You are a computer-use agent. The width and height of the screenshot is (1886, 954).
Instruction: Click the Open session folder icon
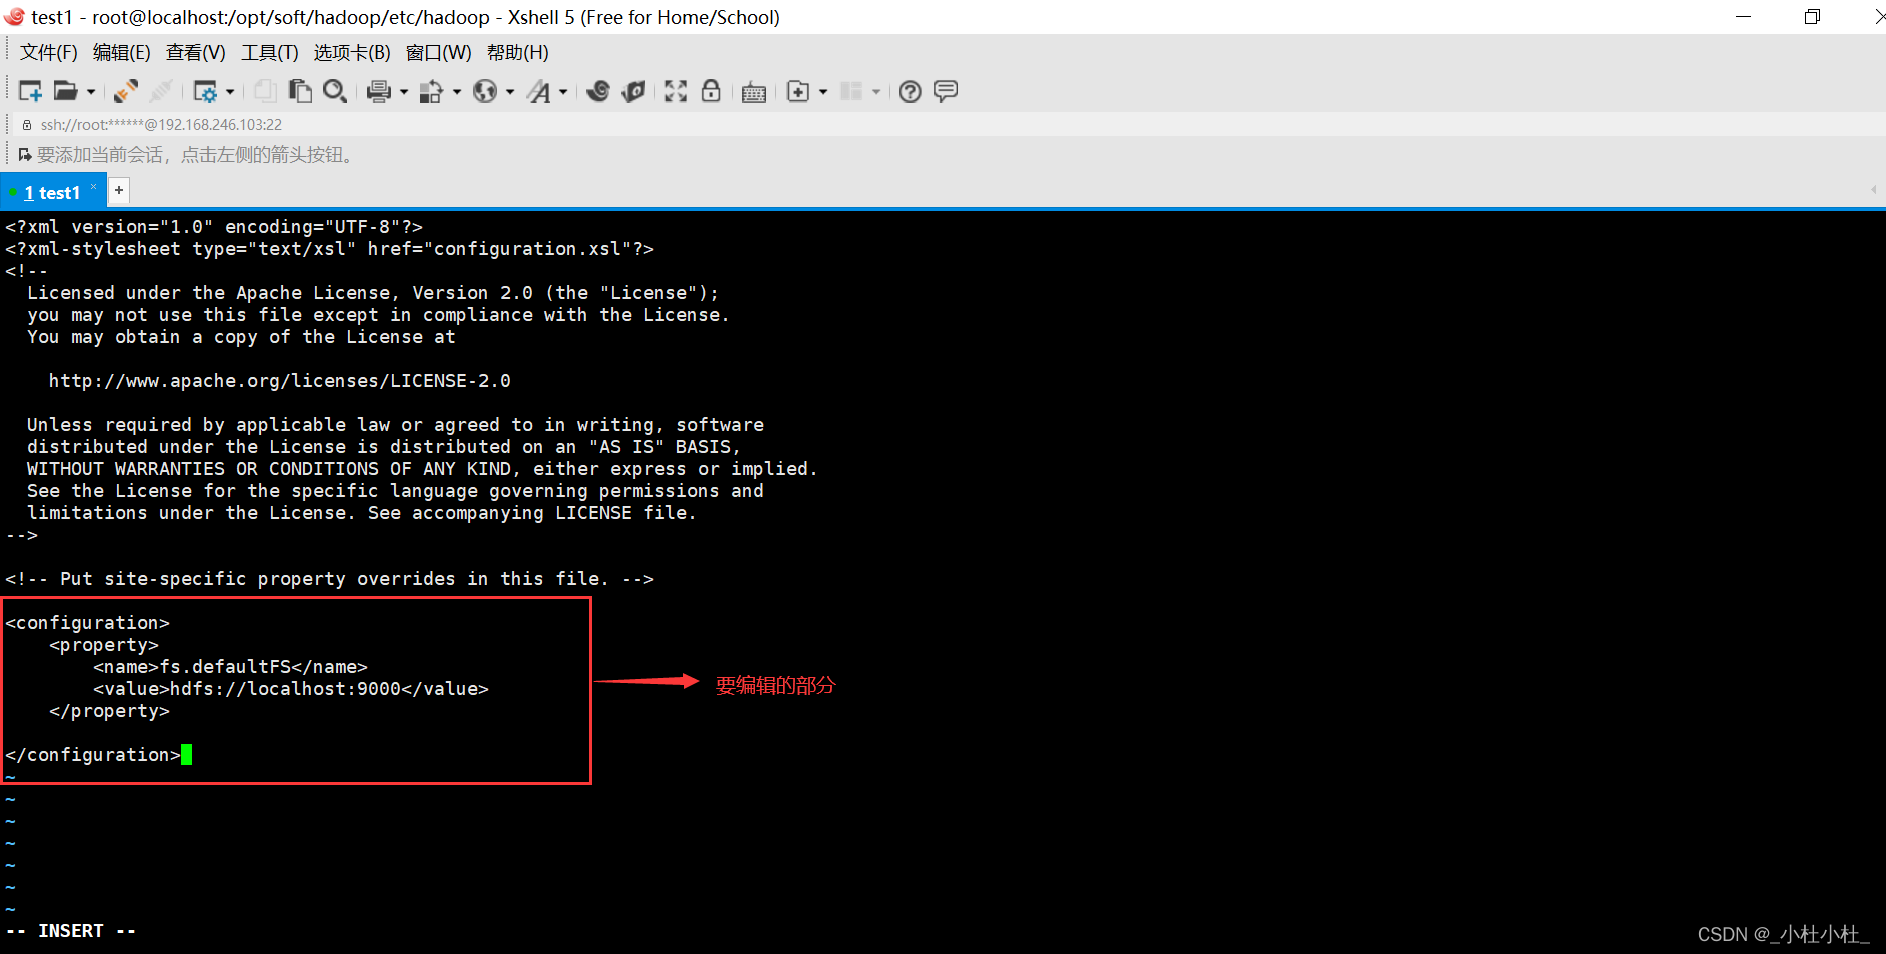pos(65,91)
